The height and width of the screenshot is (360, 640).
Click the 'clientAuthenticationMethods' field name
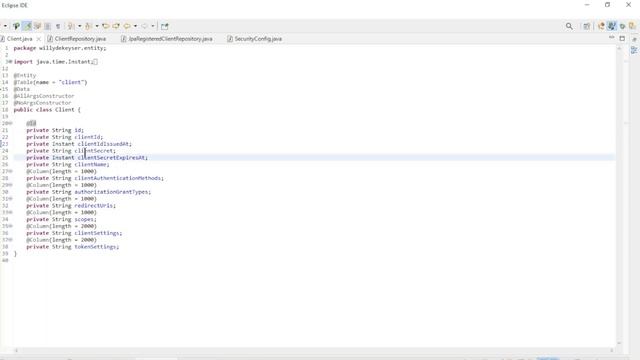click(x=118, y=178)
